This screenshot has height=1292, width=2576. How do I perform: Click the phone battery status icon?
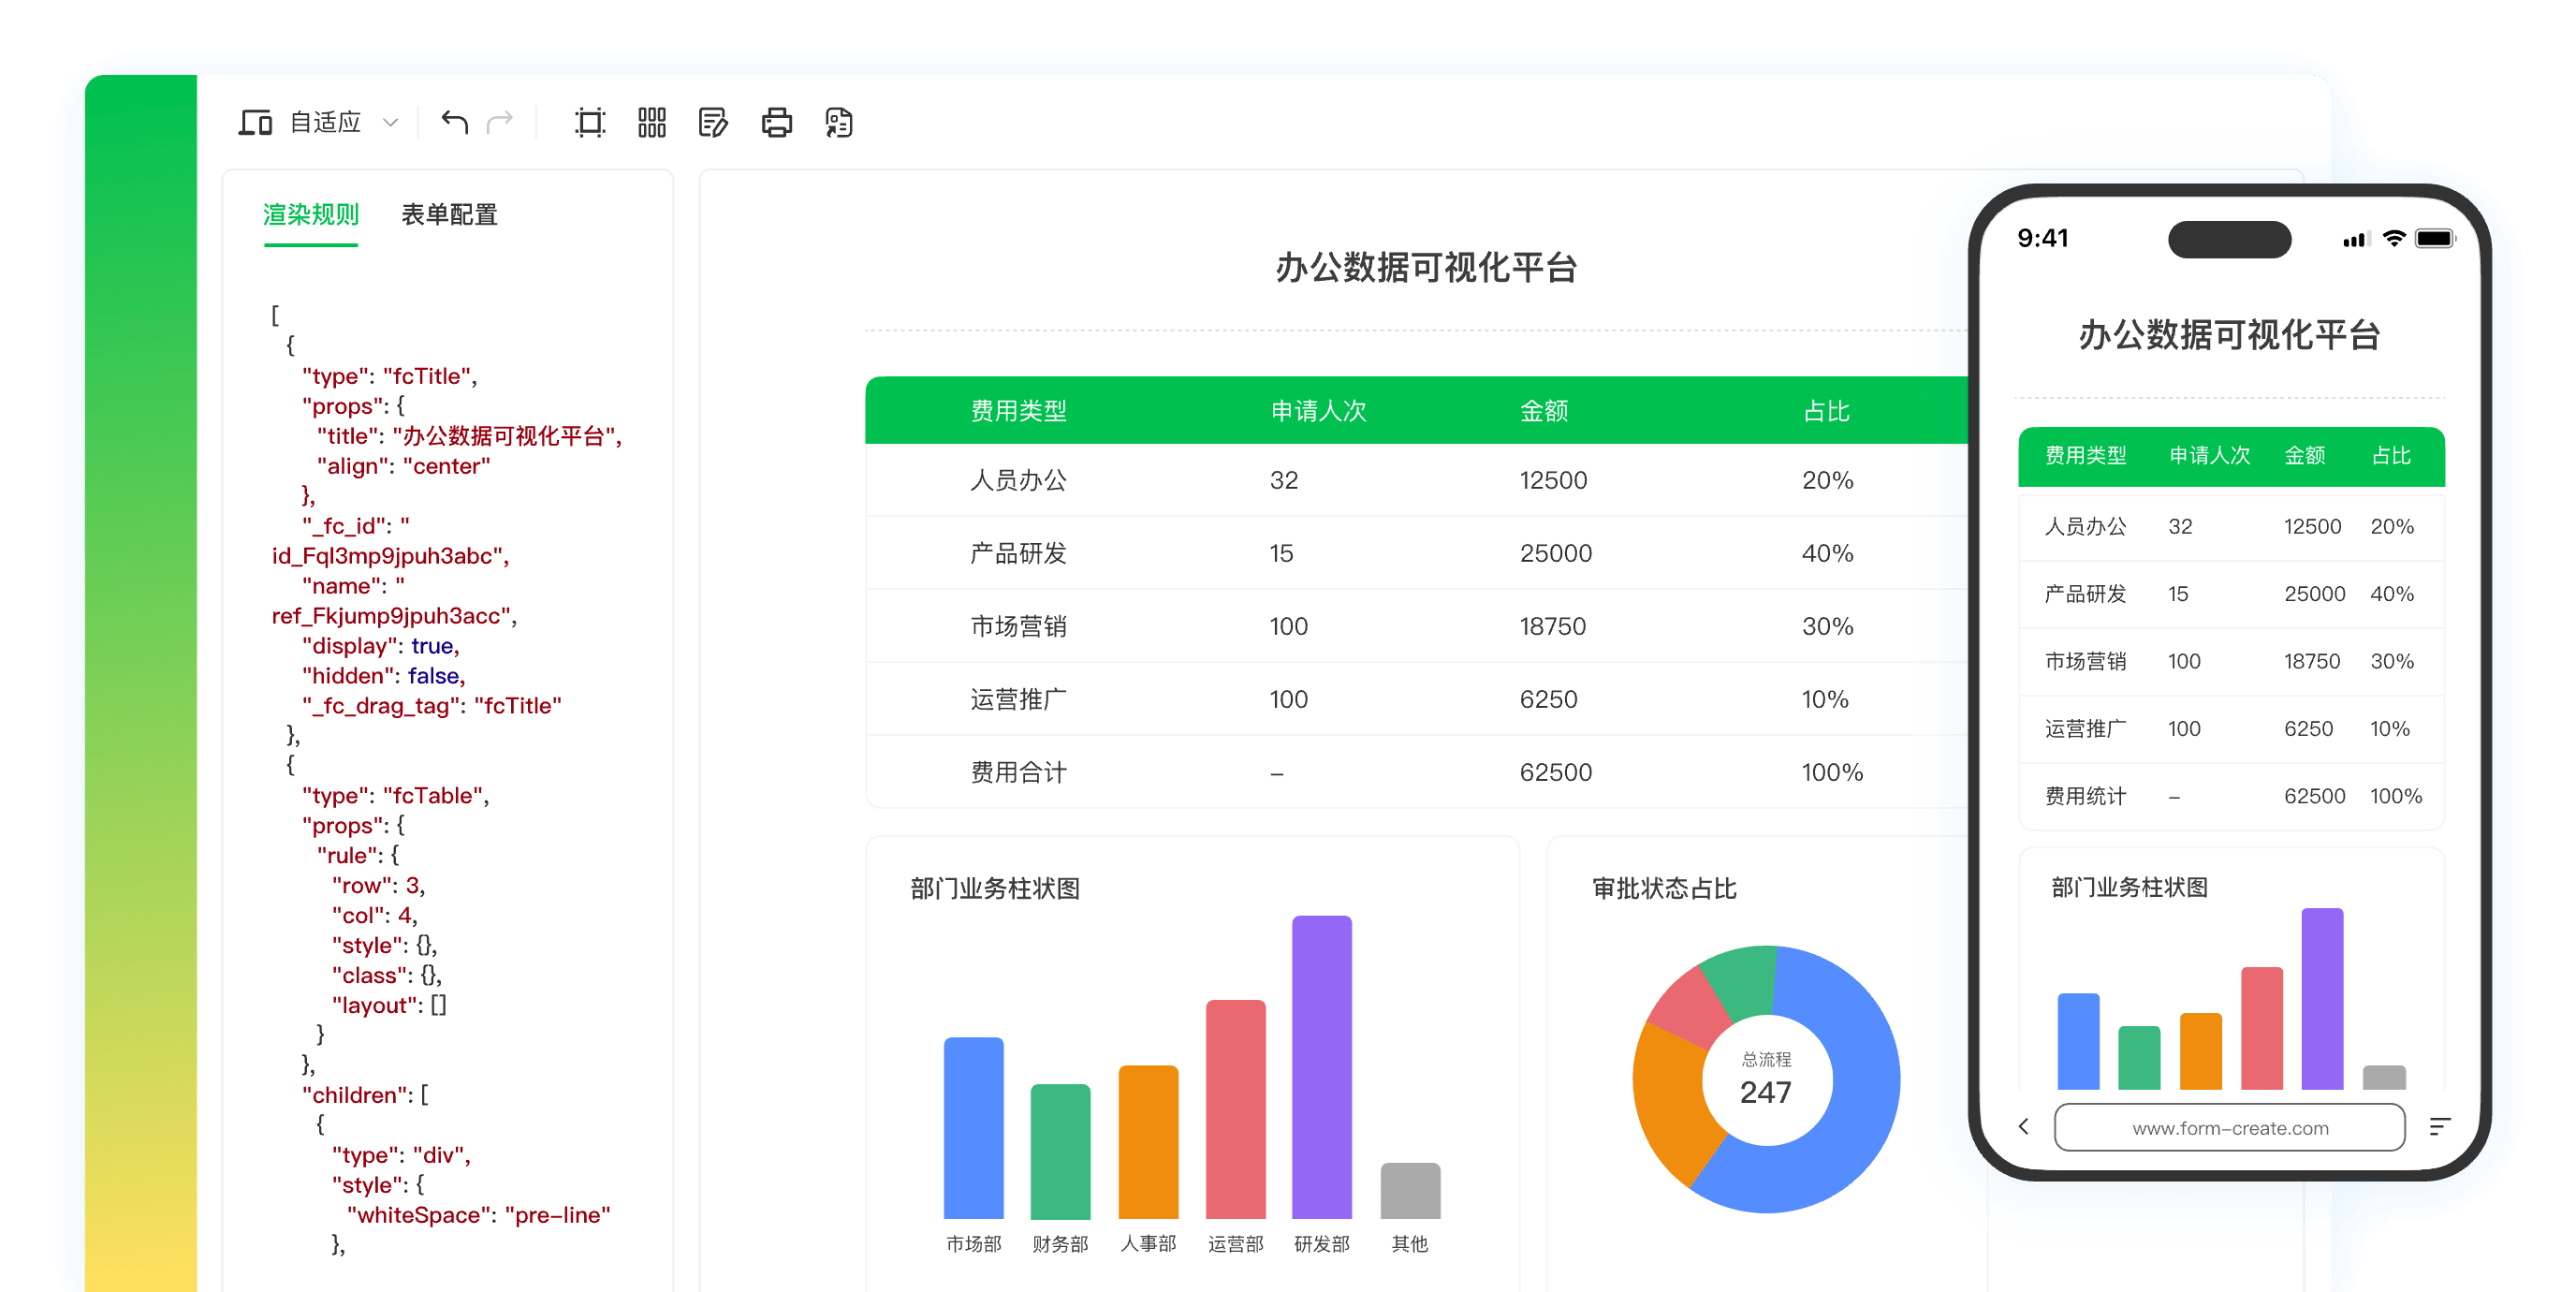tap(2435, 238)
